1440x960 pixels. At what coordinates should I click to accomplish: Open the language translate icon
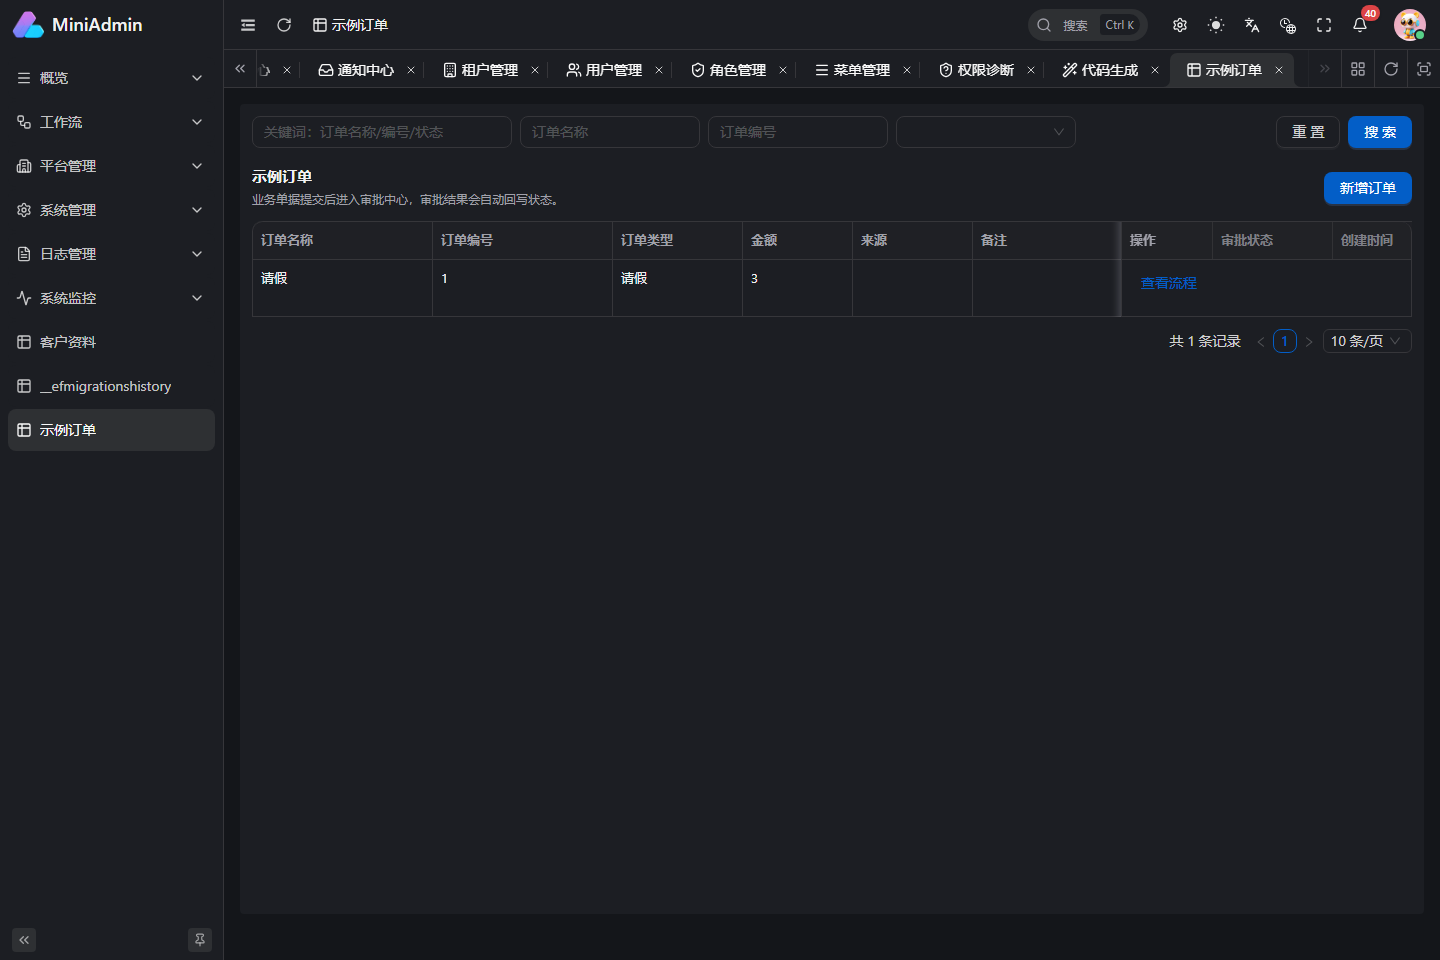point(1252,25)
